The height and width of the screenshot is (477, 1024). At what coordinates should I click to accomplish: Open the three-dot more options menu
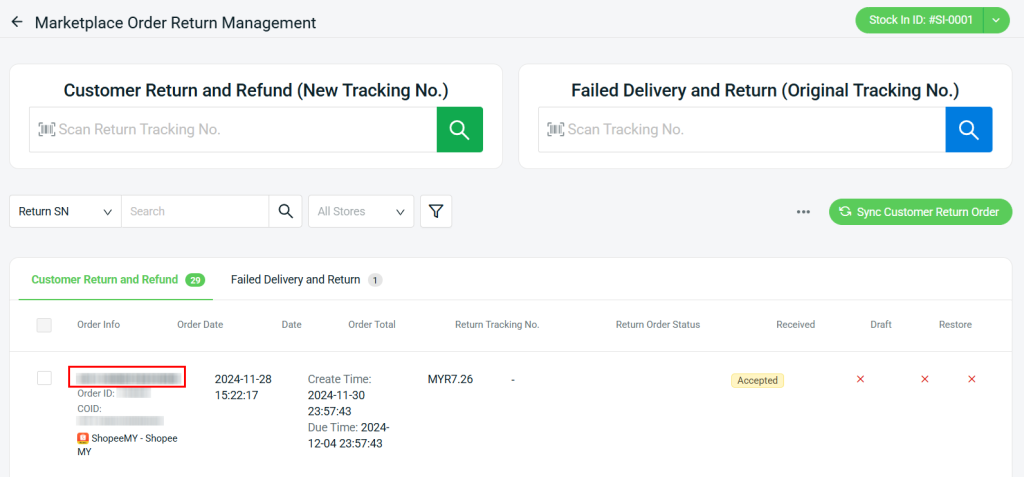[803, 212]
